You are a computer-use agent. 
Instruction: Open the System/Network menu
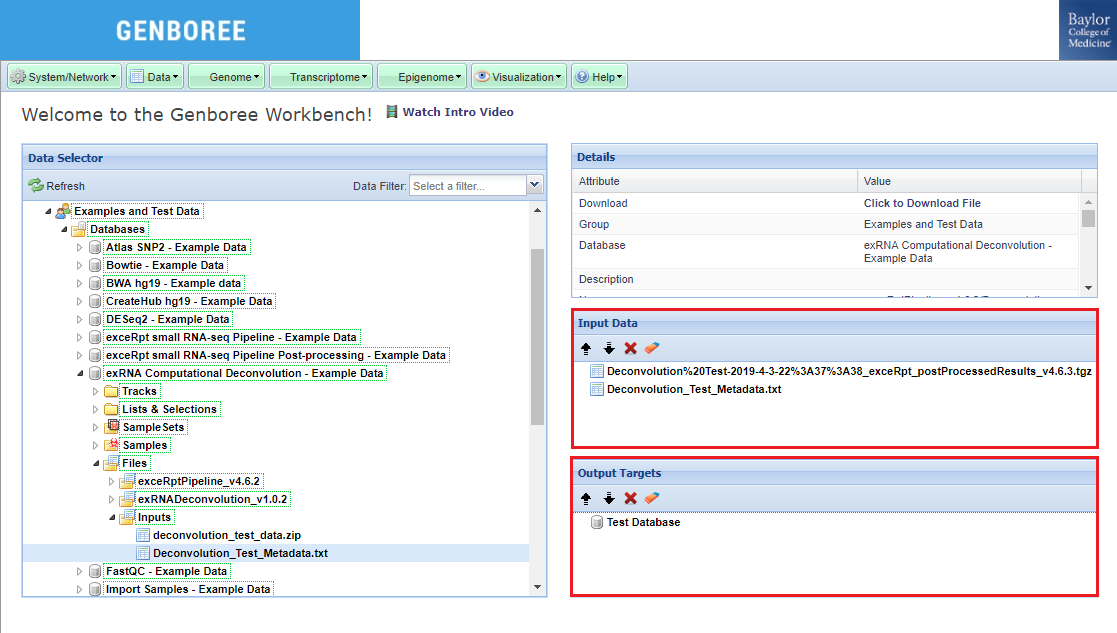[x=64, y=77]
